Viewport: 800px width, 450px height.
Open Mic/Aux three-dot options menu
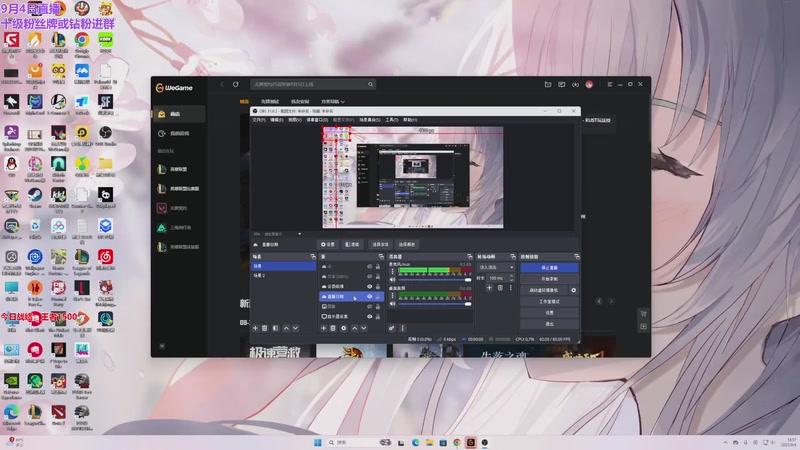(x=392, y=271)
